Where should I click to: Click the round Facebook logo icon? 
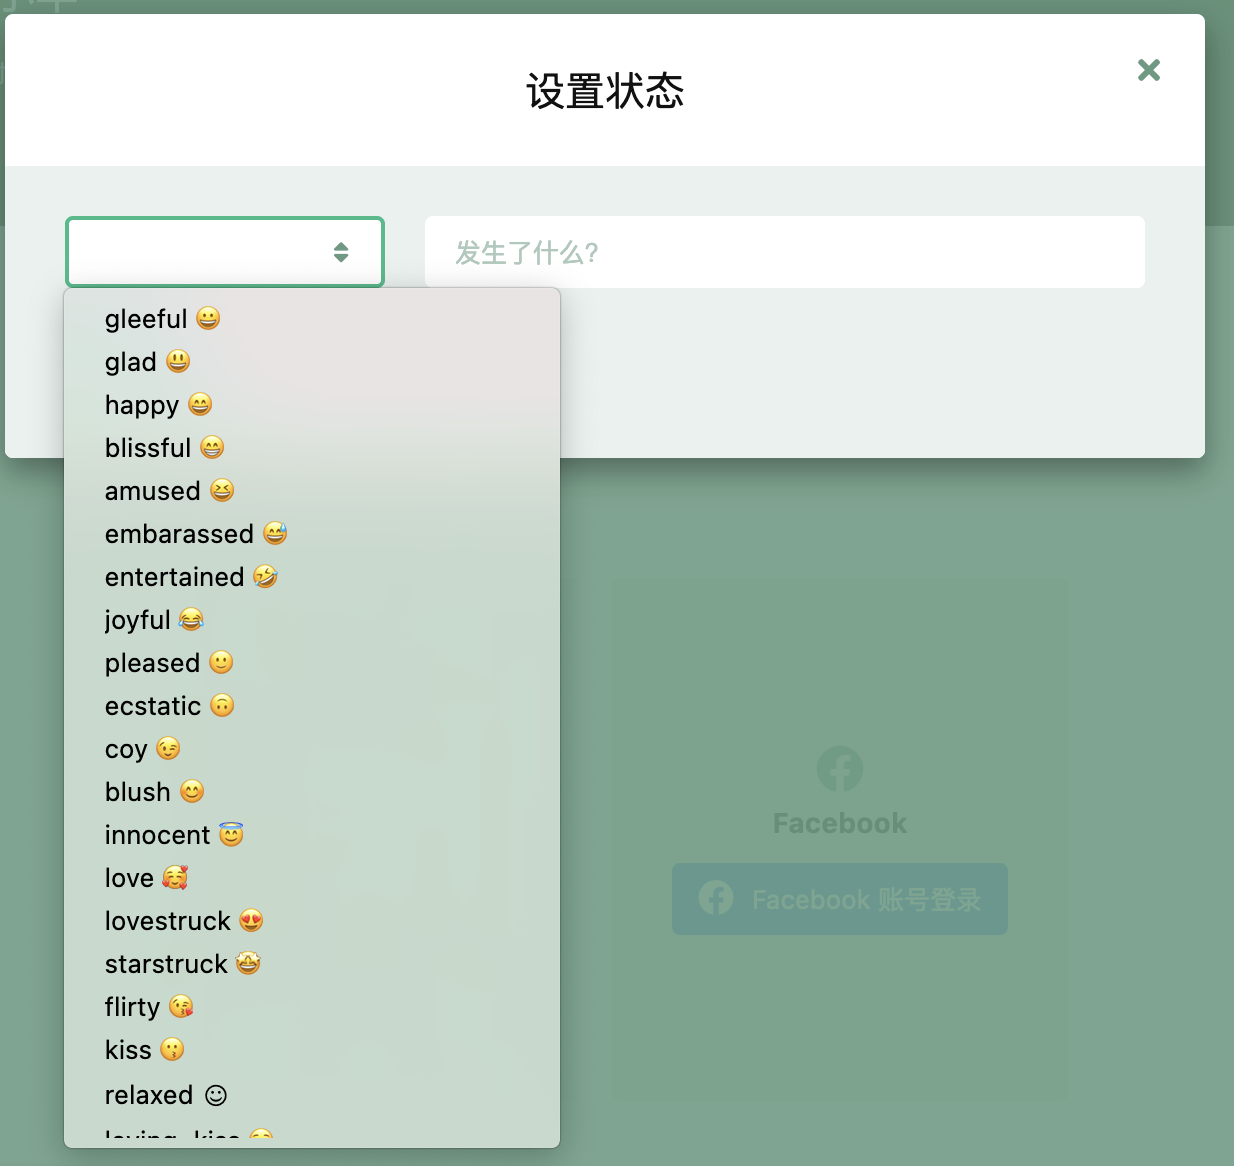[x=839, y=769]
